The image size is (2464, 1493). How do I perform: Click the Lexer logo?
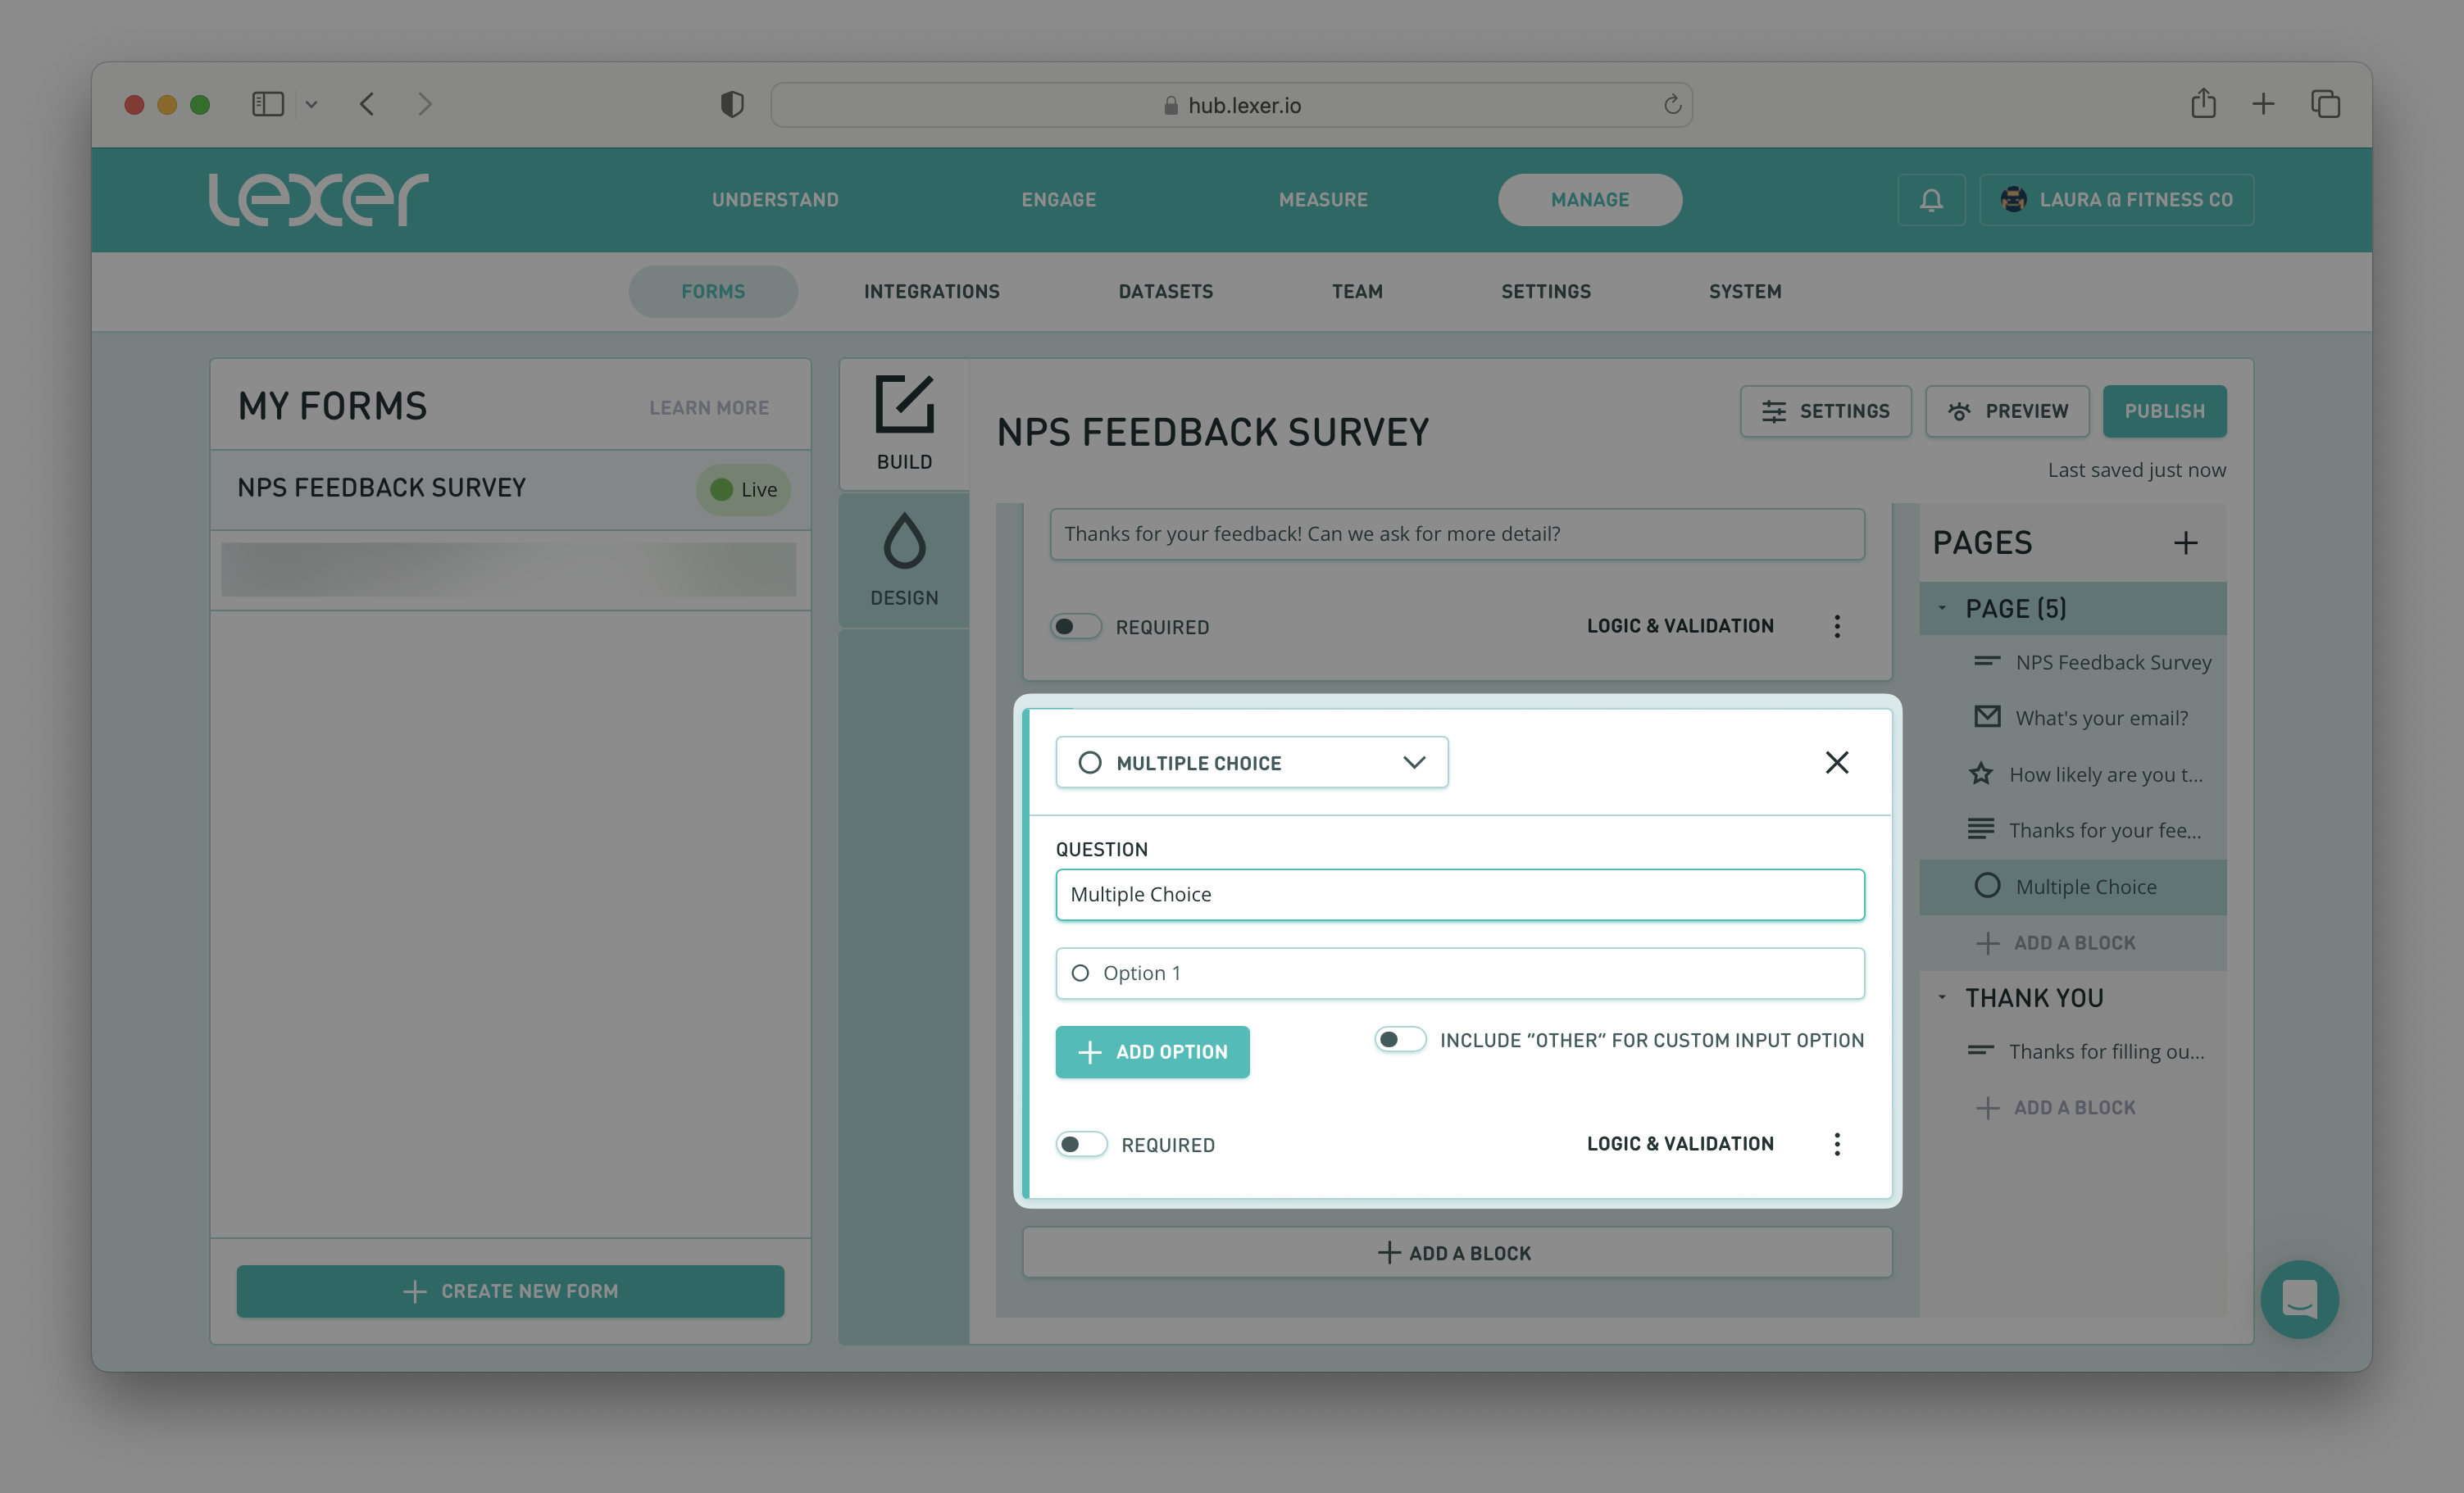point(318,199)
